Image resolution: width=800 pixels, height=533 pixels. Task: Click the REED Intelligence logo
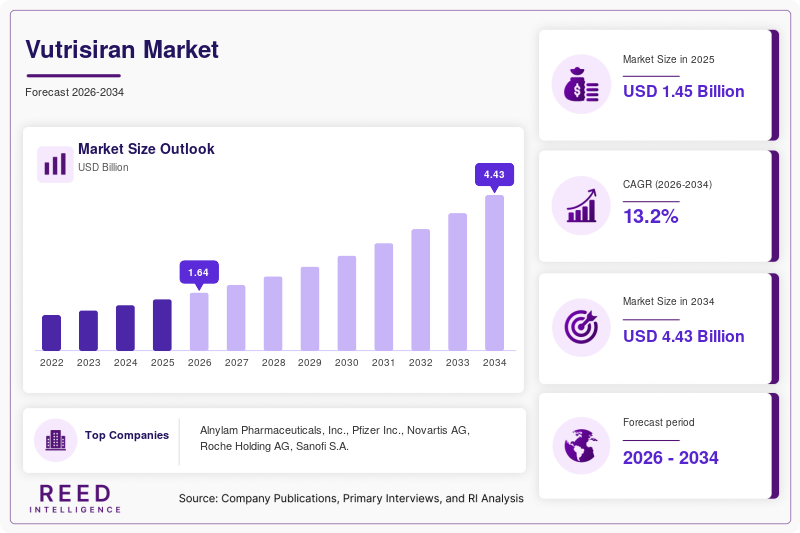(x=75, y=498)
